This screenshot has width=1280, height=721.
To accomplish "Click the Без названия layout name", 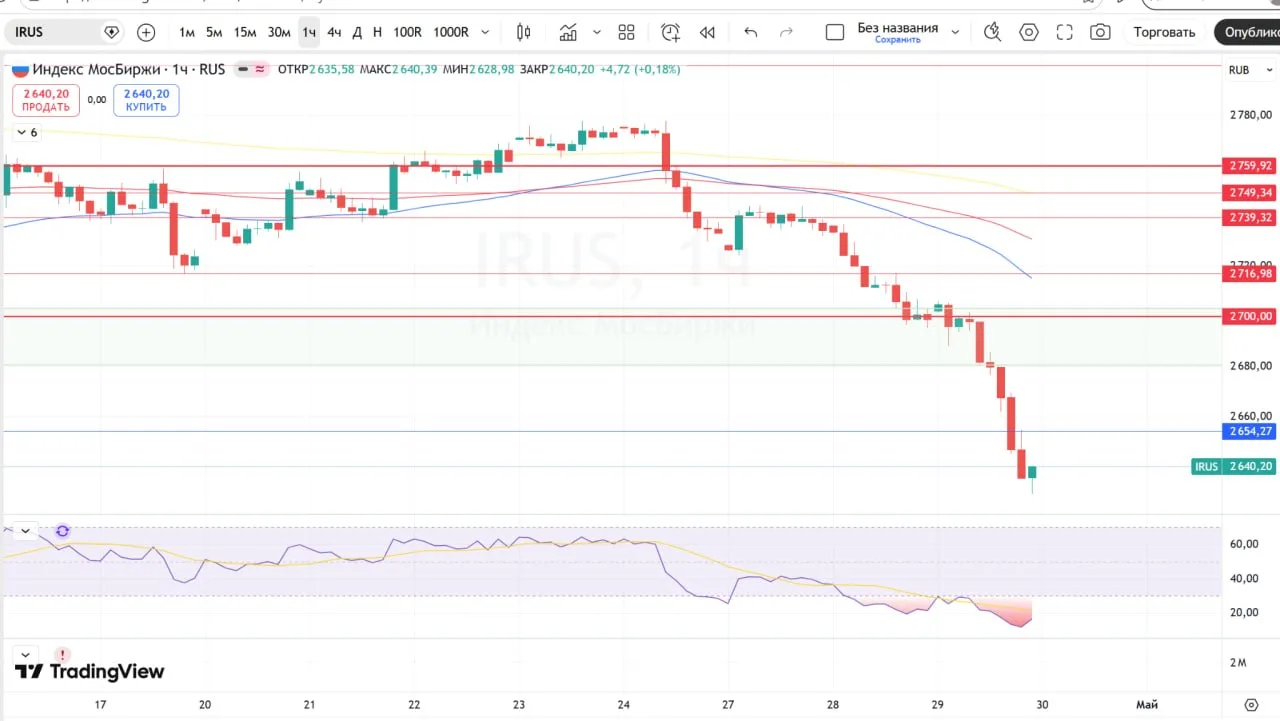I will pyautogui.click(x=898, y=27).
